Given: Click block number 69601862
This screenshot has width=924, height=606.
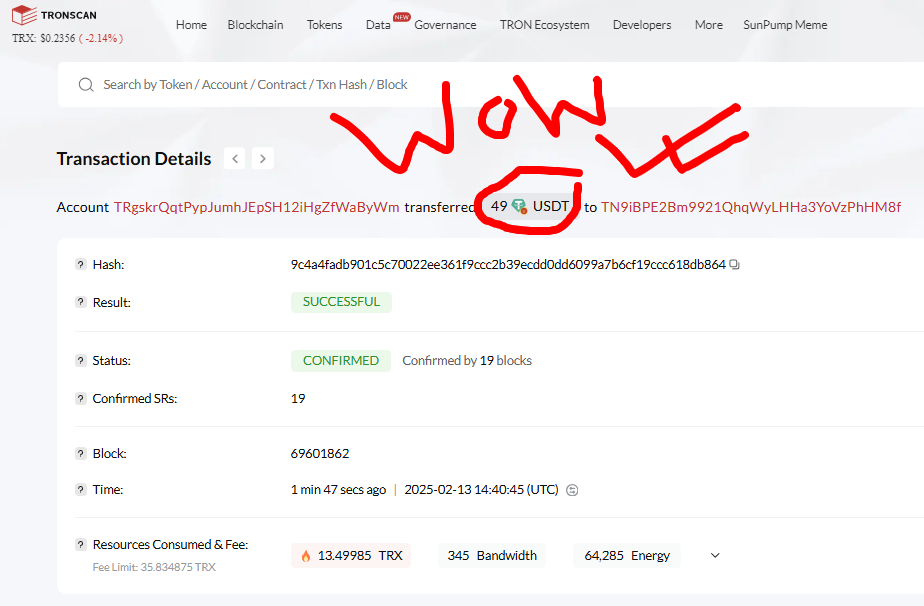Looking at the screenshot, I should 320,454.
